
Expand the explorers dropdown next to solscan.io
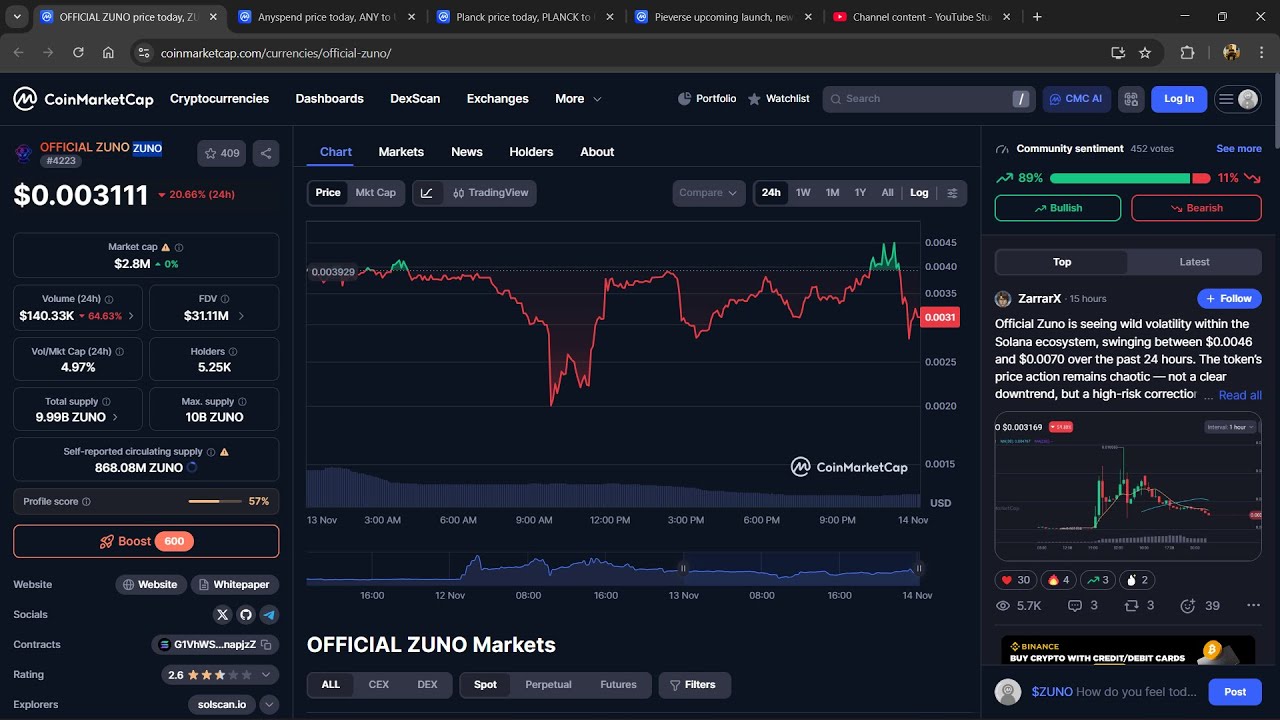point(269,705)
